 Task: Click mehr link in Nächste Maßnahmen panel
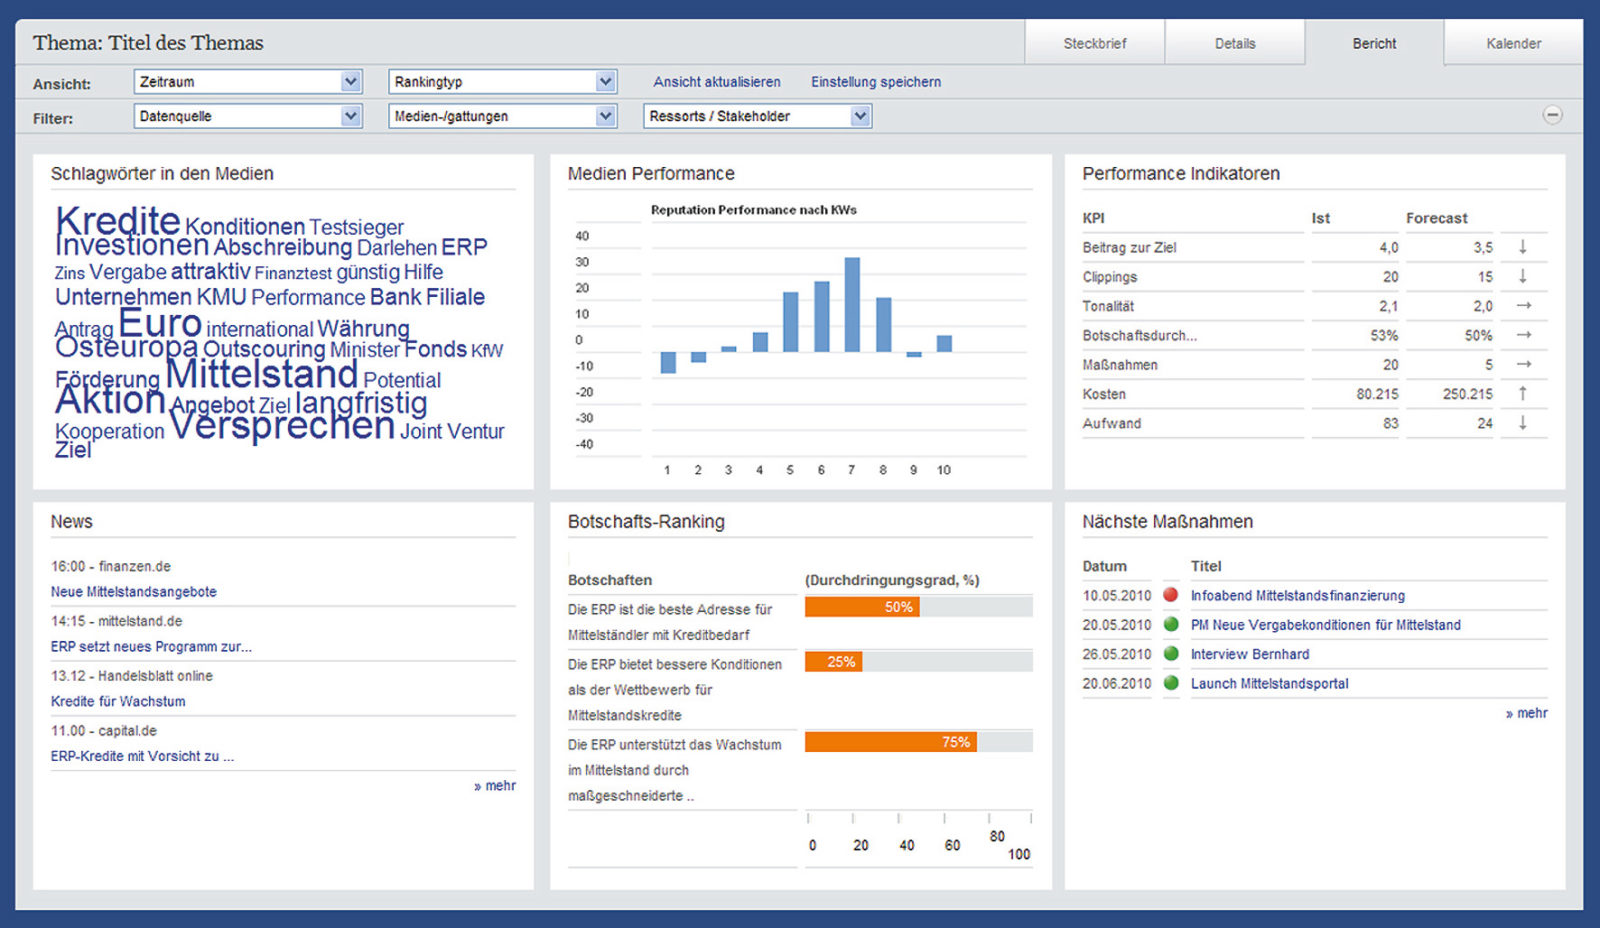pos(1527,713)
